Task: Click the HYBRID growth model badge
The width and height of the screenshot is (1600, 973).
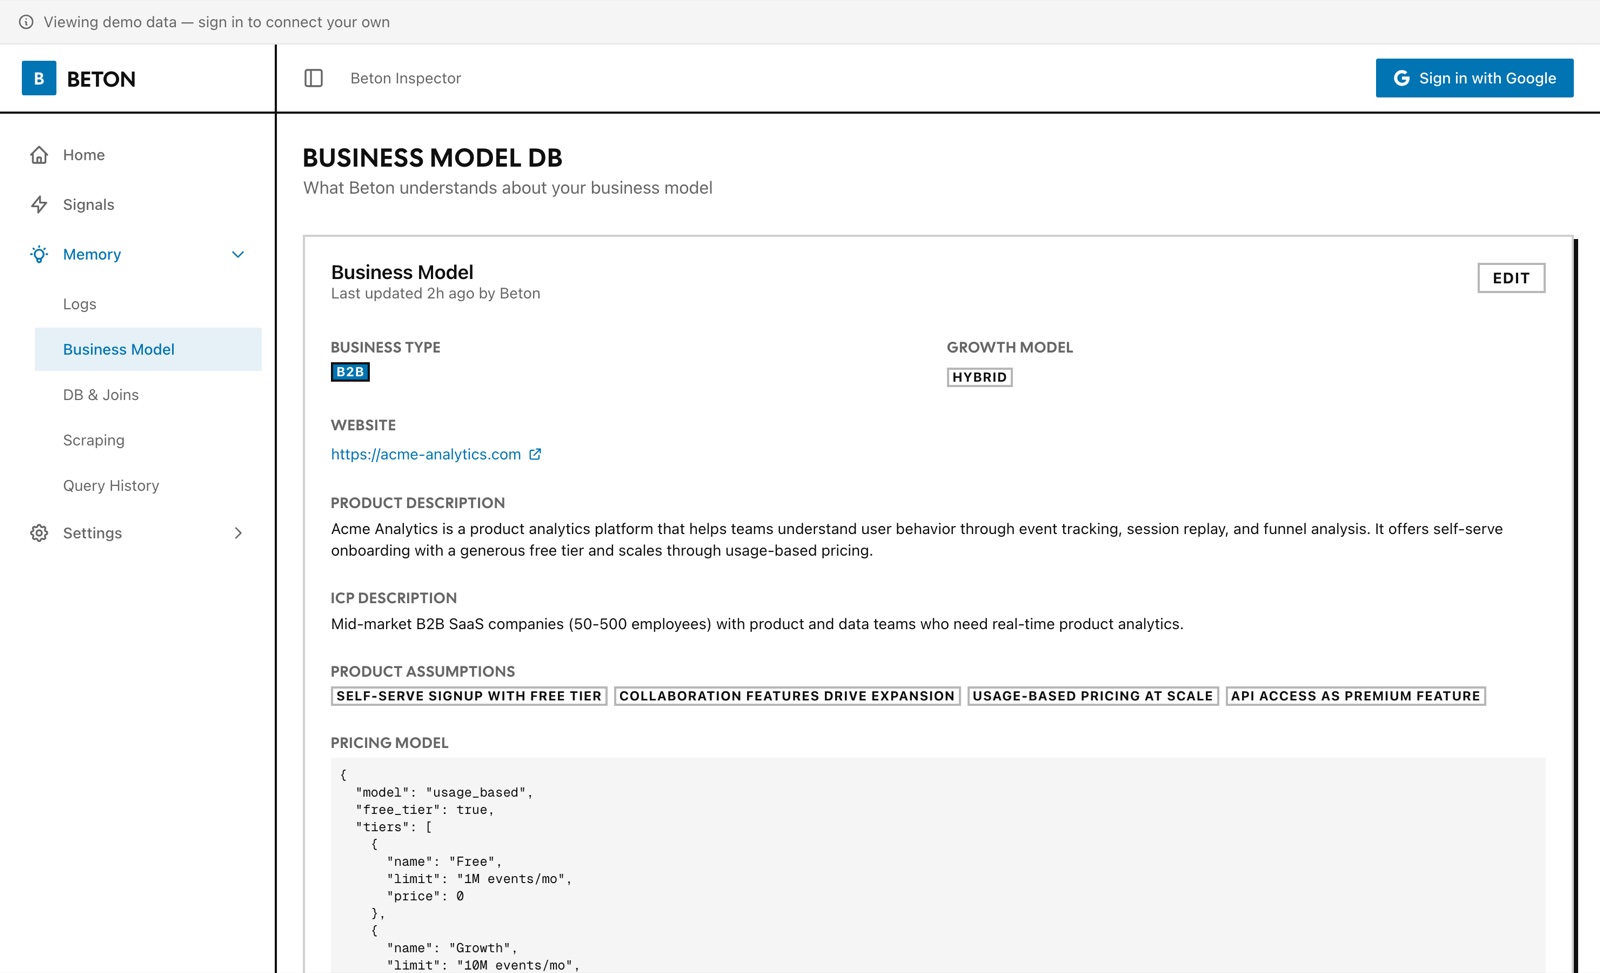Action: 979,377
